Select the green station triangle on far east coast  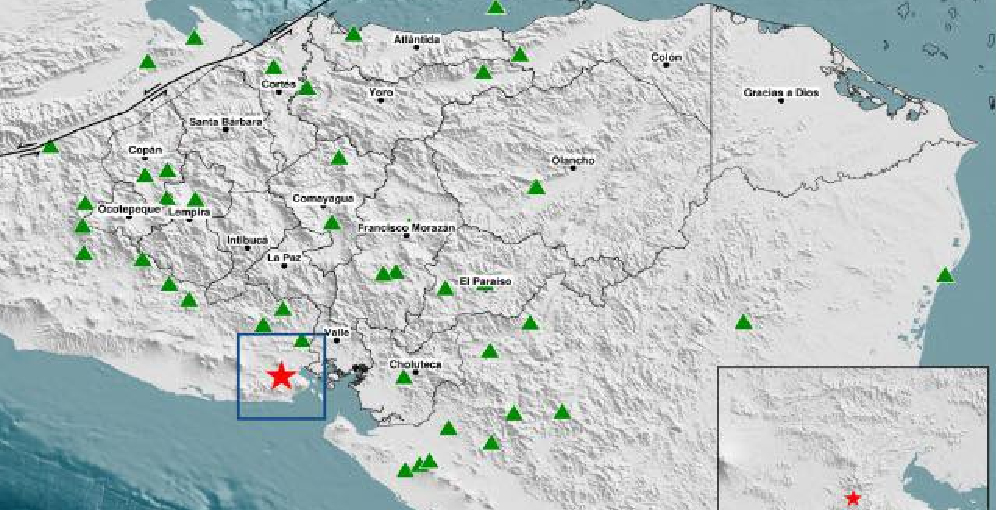(945, 276)
